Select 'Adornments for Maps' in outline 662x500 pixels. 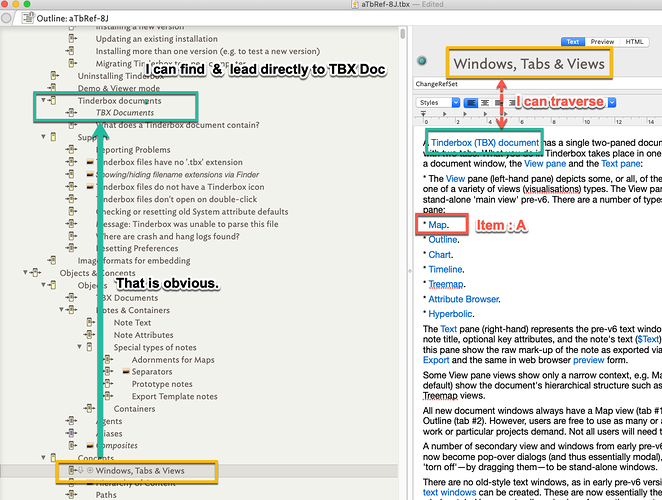[x=173, y=359]
